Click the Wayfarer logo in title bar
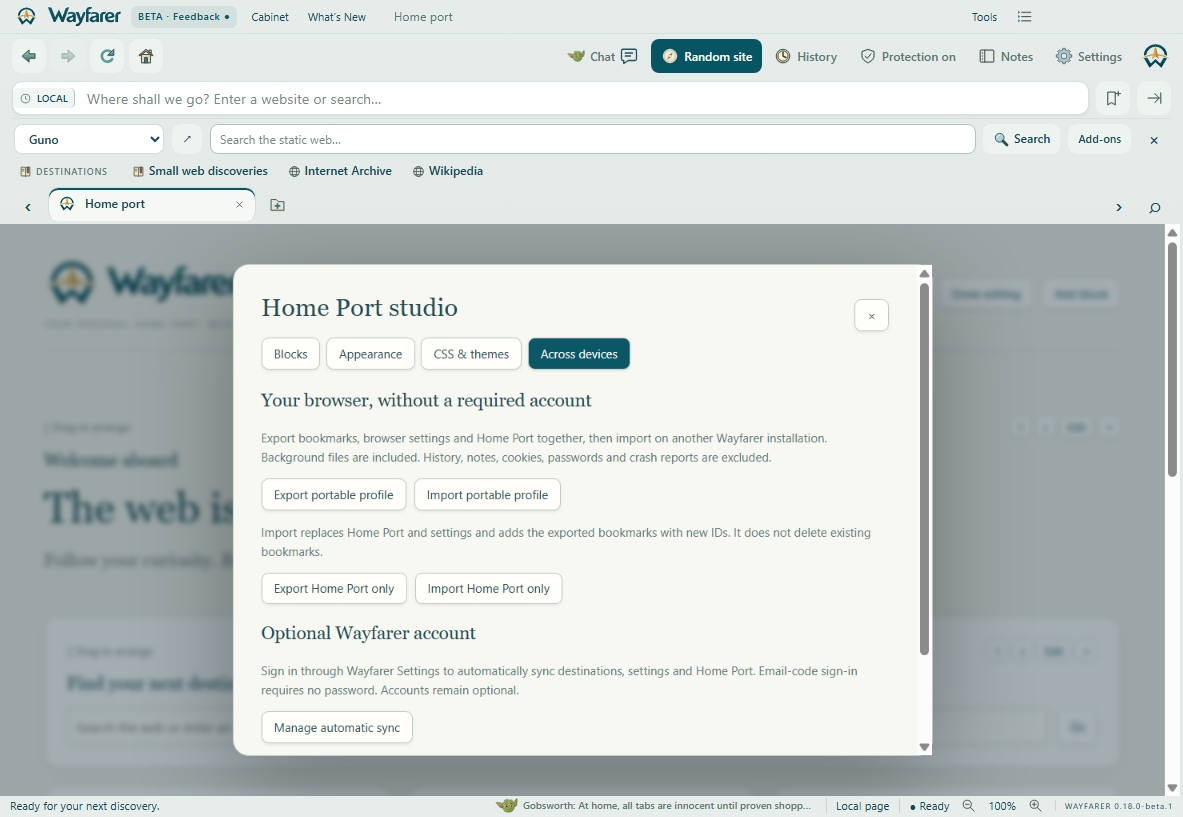Viewport: 1183px width, 817px height. (69, 16)
